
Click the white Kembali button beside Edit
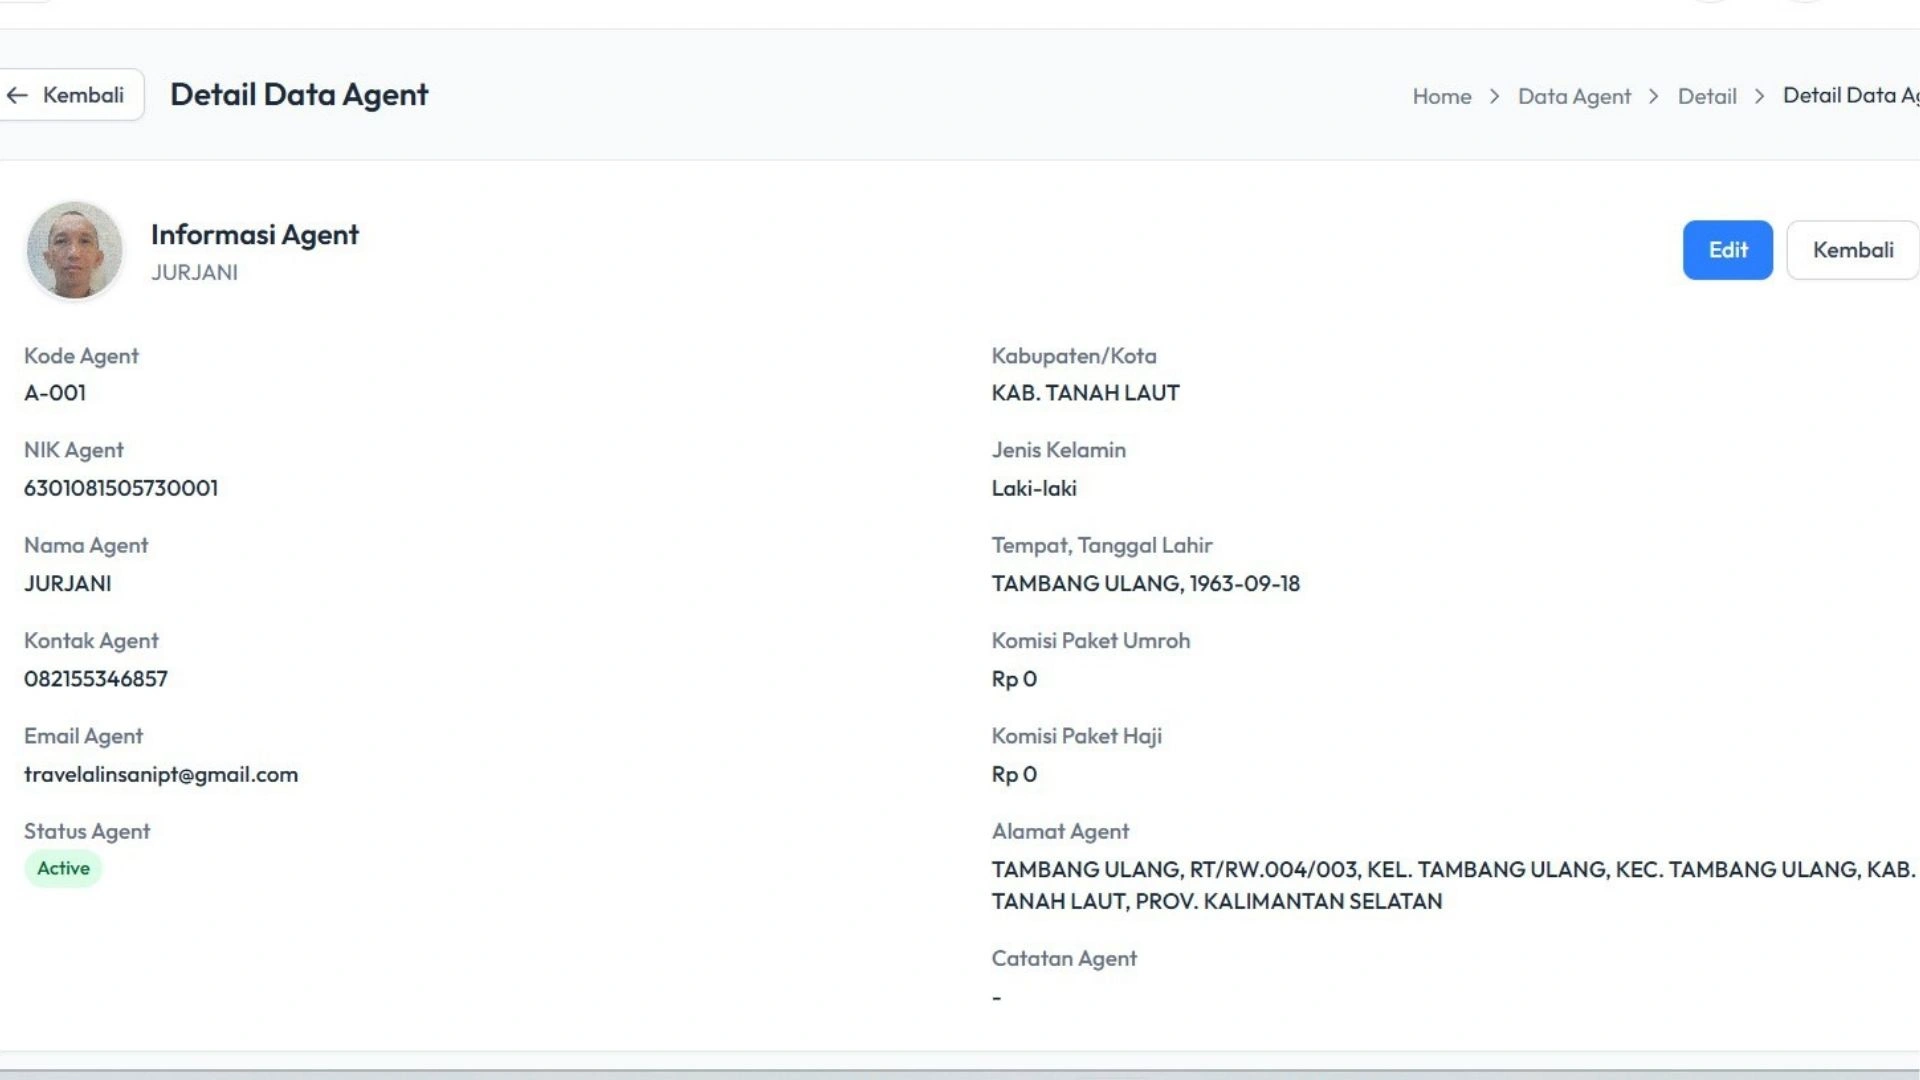(1852, 250)
